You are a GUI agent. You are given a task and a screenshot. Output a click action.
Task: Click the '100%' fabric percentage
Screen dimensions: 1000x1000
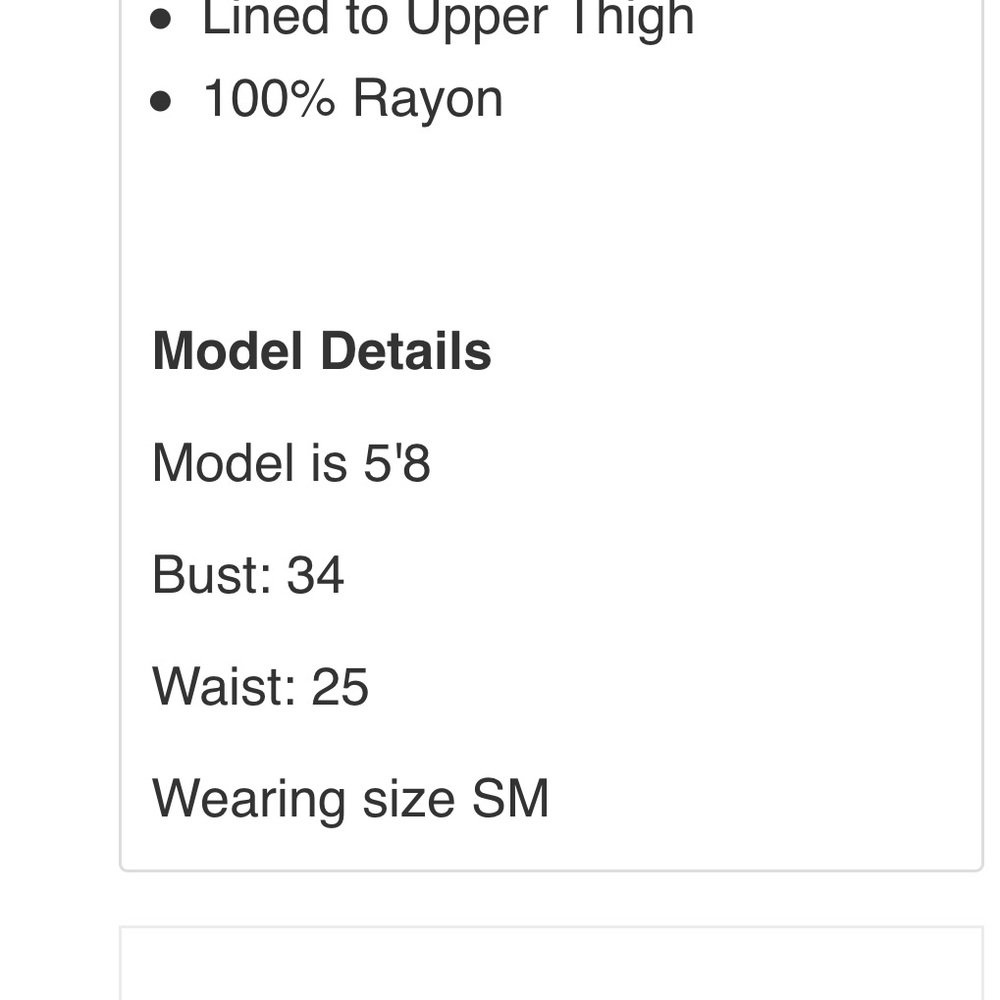click(269, 99)
